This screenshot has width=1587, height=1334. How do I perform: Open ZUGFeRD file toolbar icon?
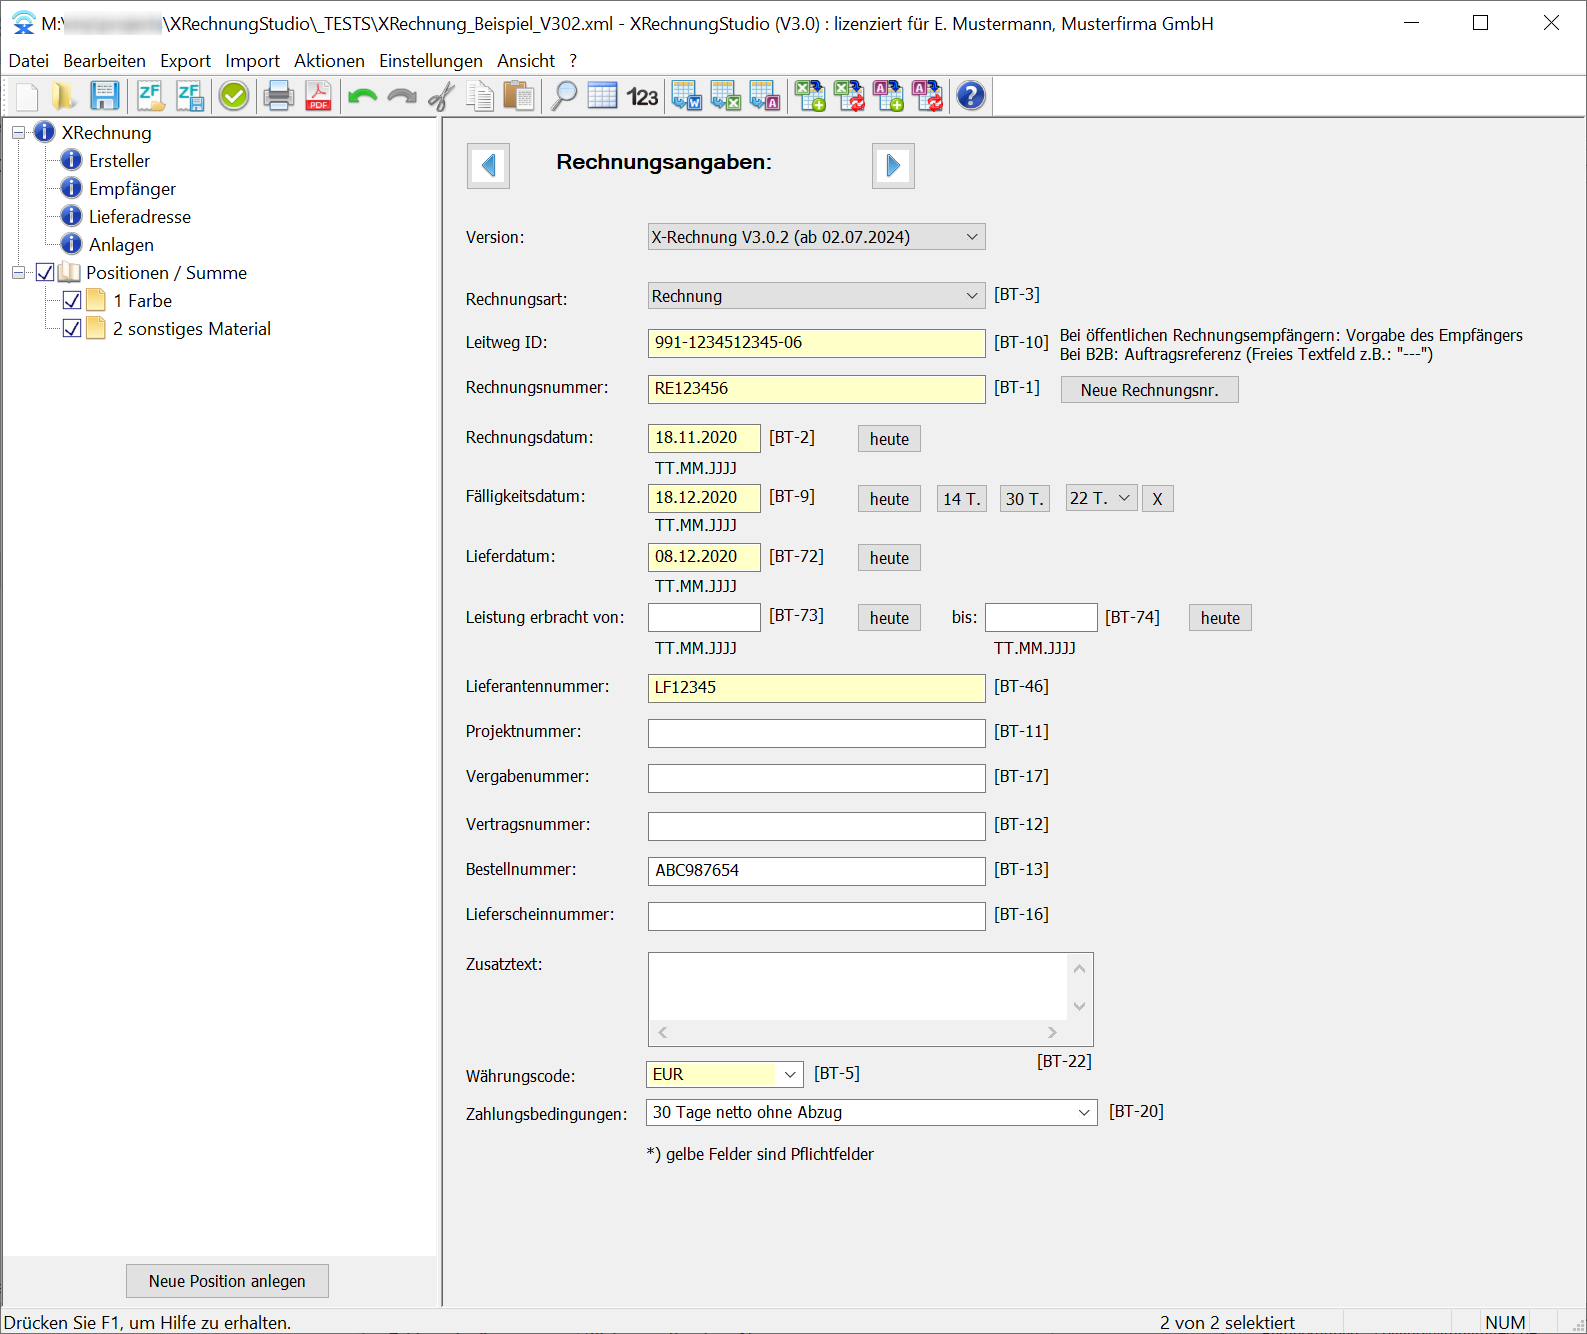click(x=151, y=97)
